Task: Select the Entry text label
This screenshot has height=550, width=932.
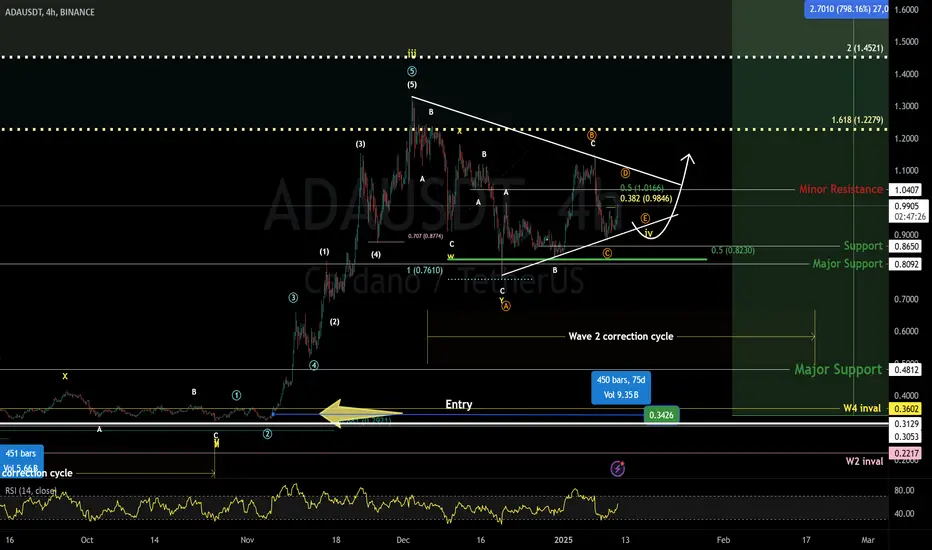Action: coord(459,404)
